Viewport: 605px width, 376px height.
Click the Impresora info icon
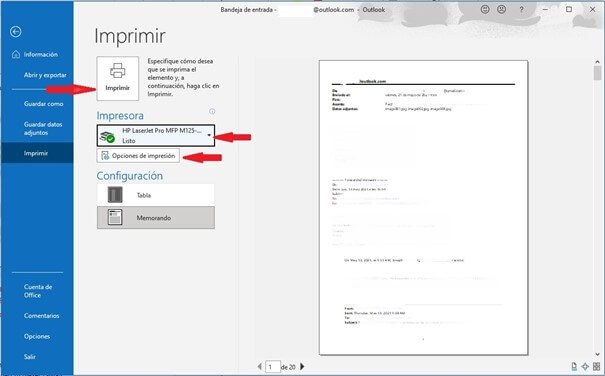coord(212,112)
